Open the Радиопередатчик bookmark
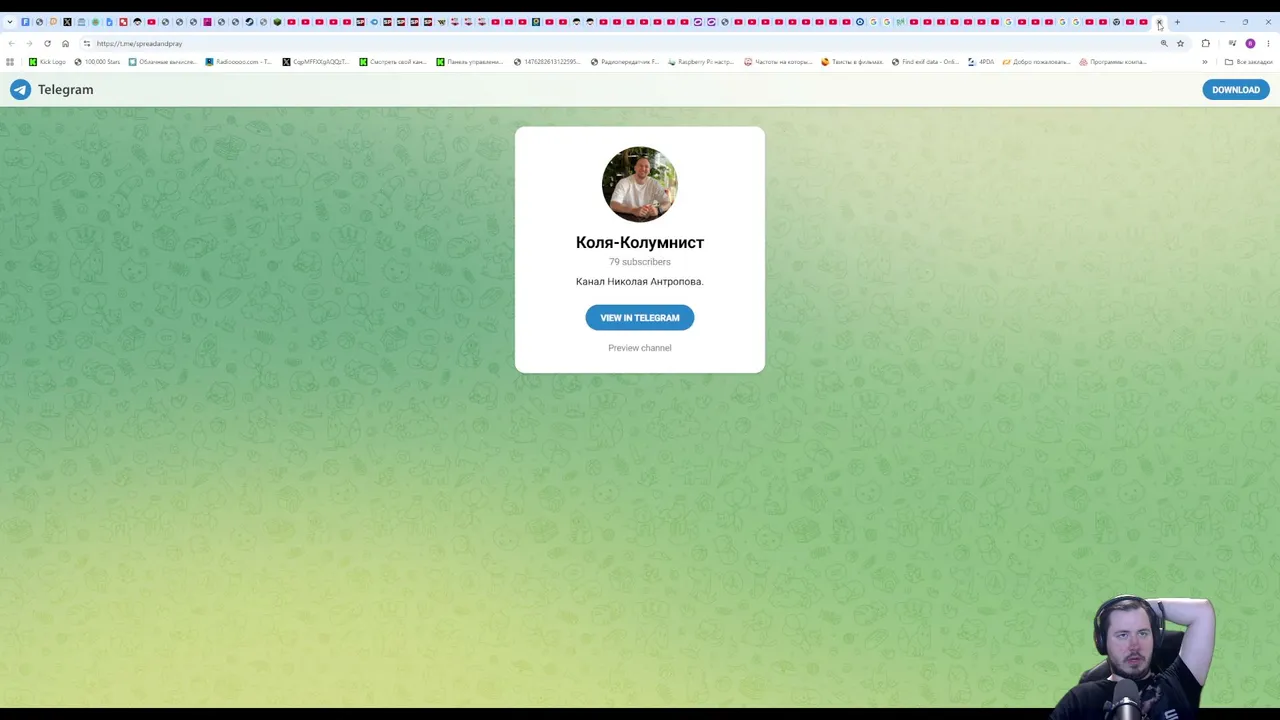Screen dimensions: 1280x720 click(624, 62)
